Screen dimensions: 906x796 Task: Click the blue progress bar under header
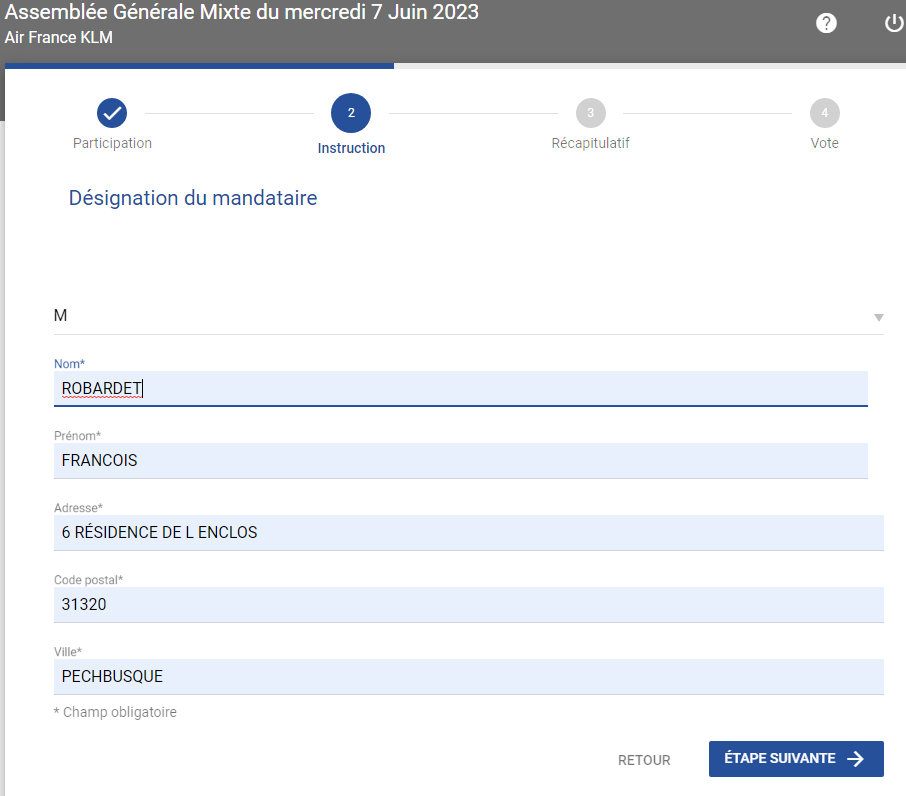199,66
